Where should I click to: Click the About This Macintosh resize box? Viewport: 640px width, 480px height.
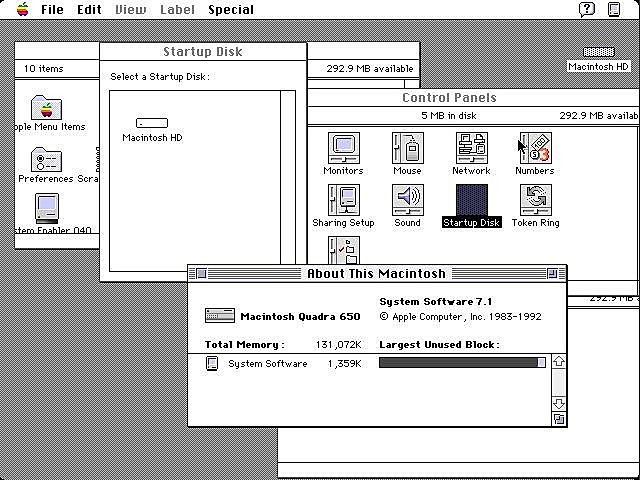(559, 419)
